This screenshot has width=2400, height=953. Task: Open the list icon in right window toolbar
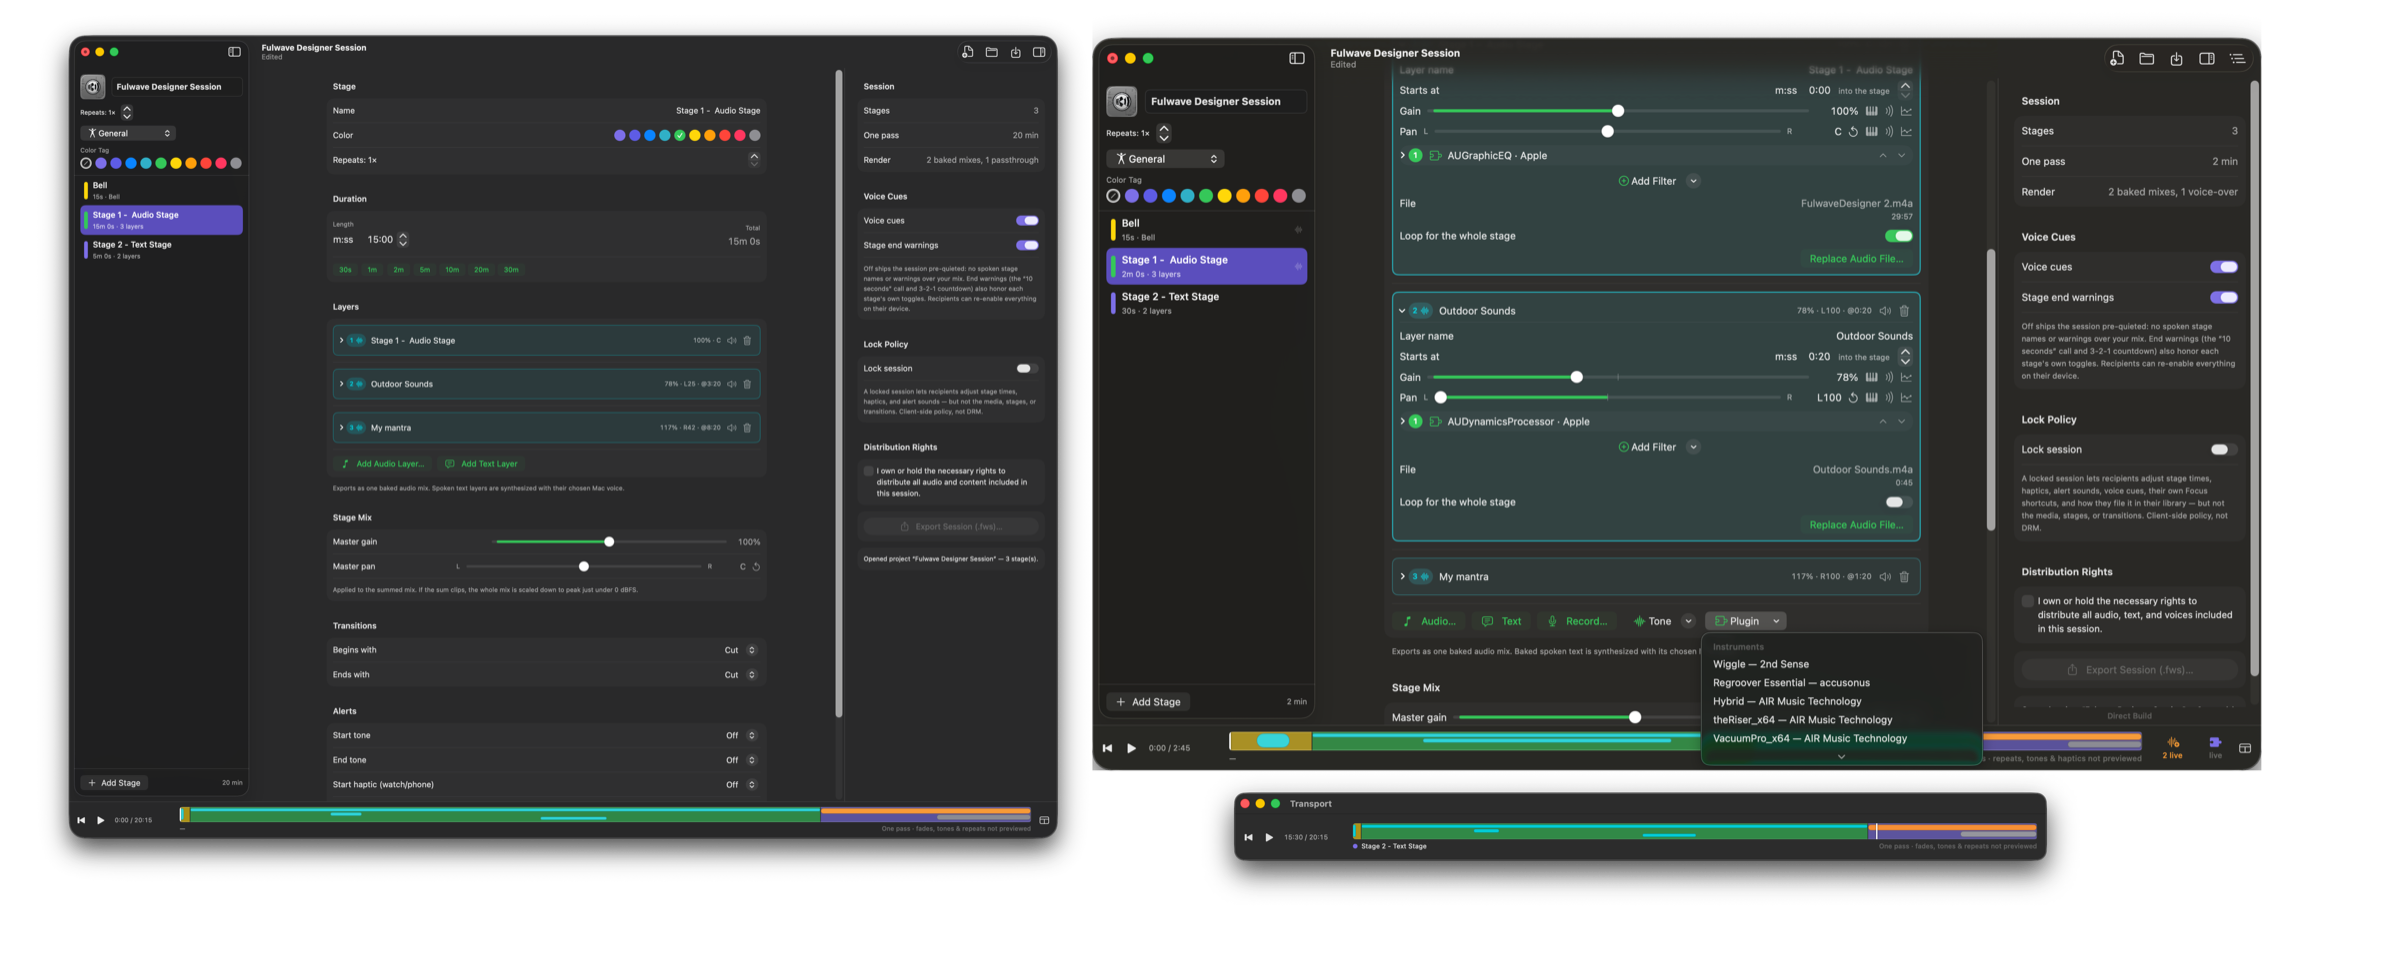coord(2238,59)
